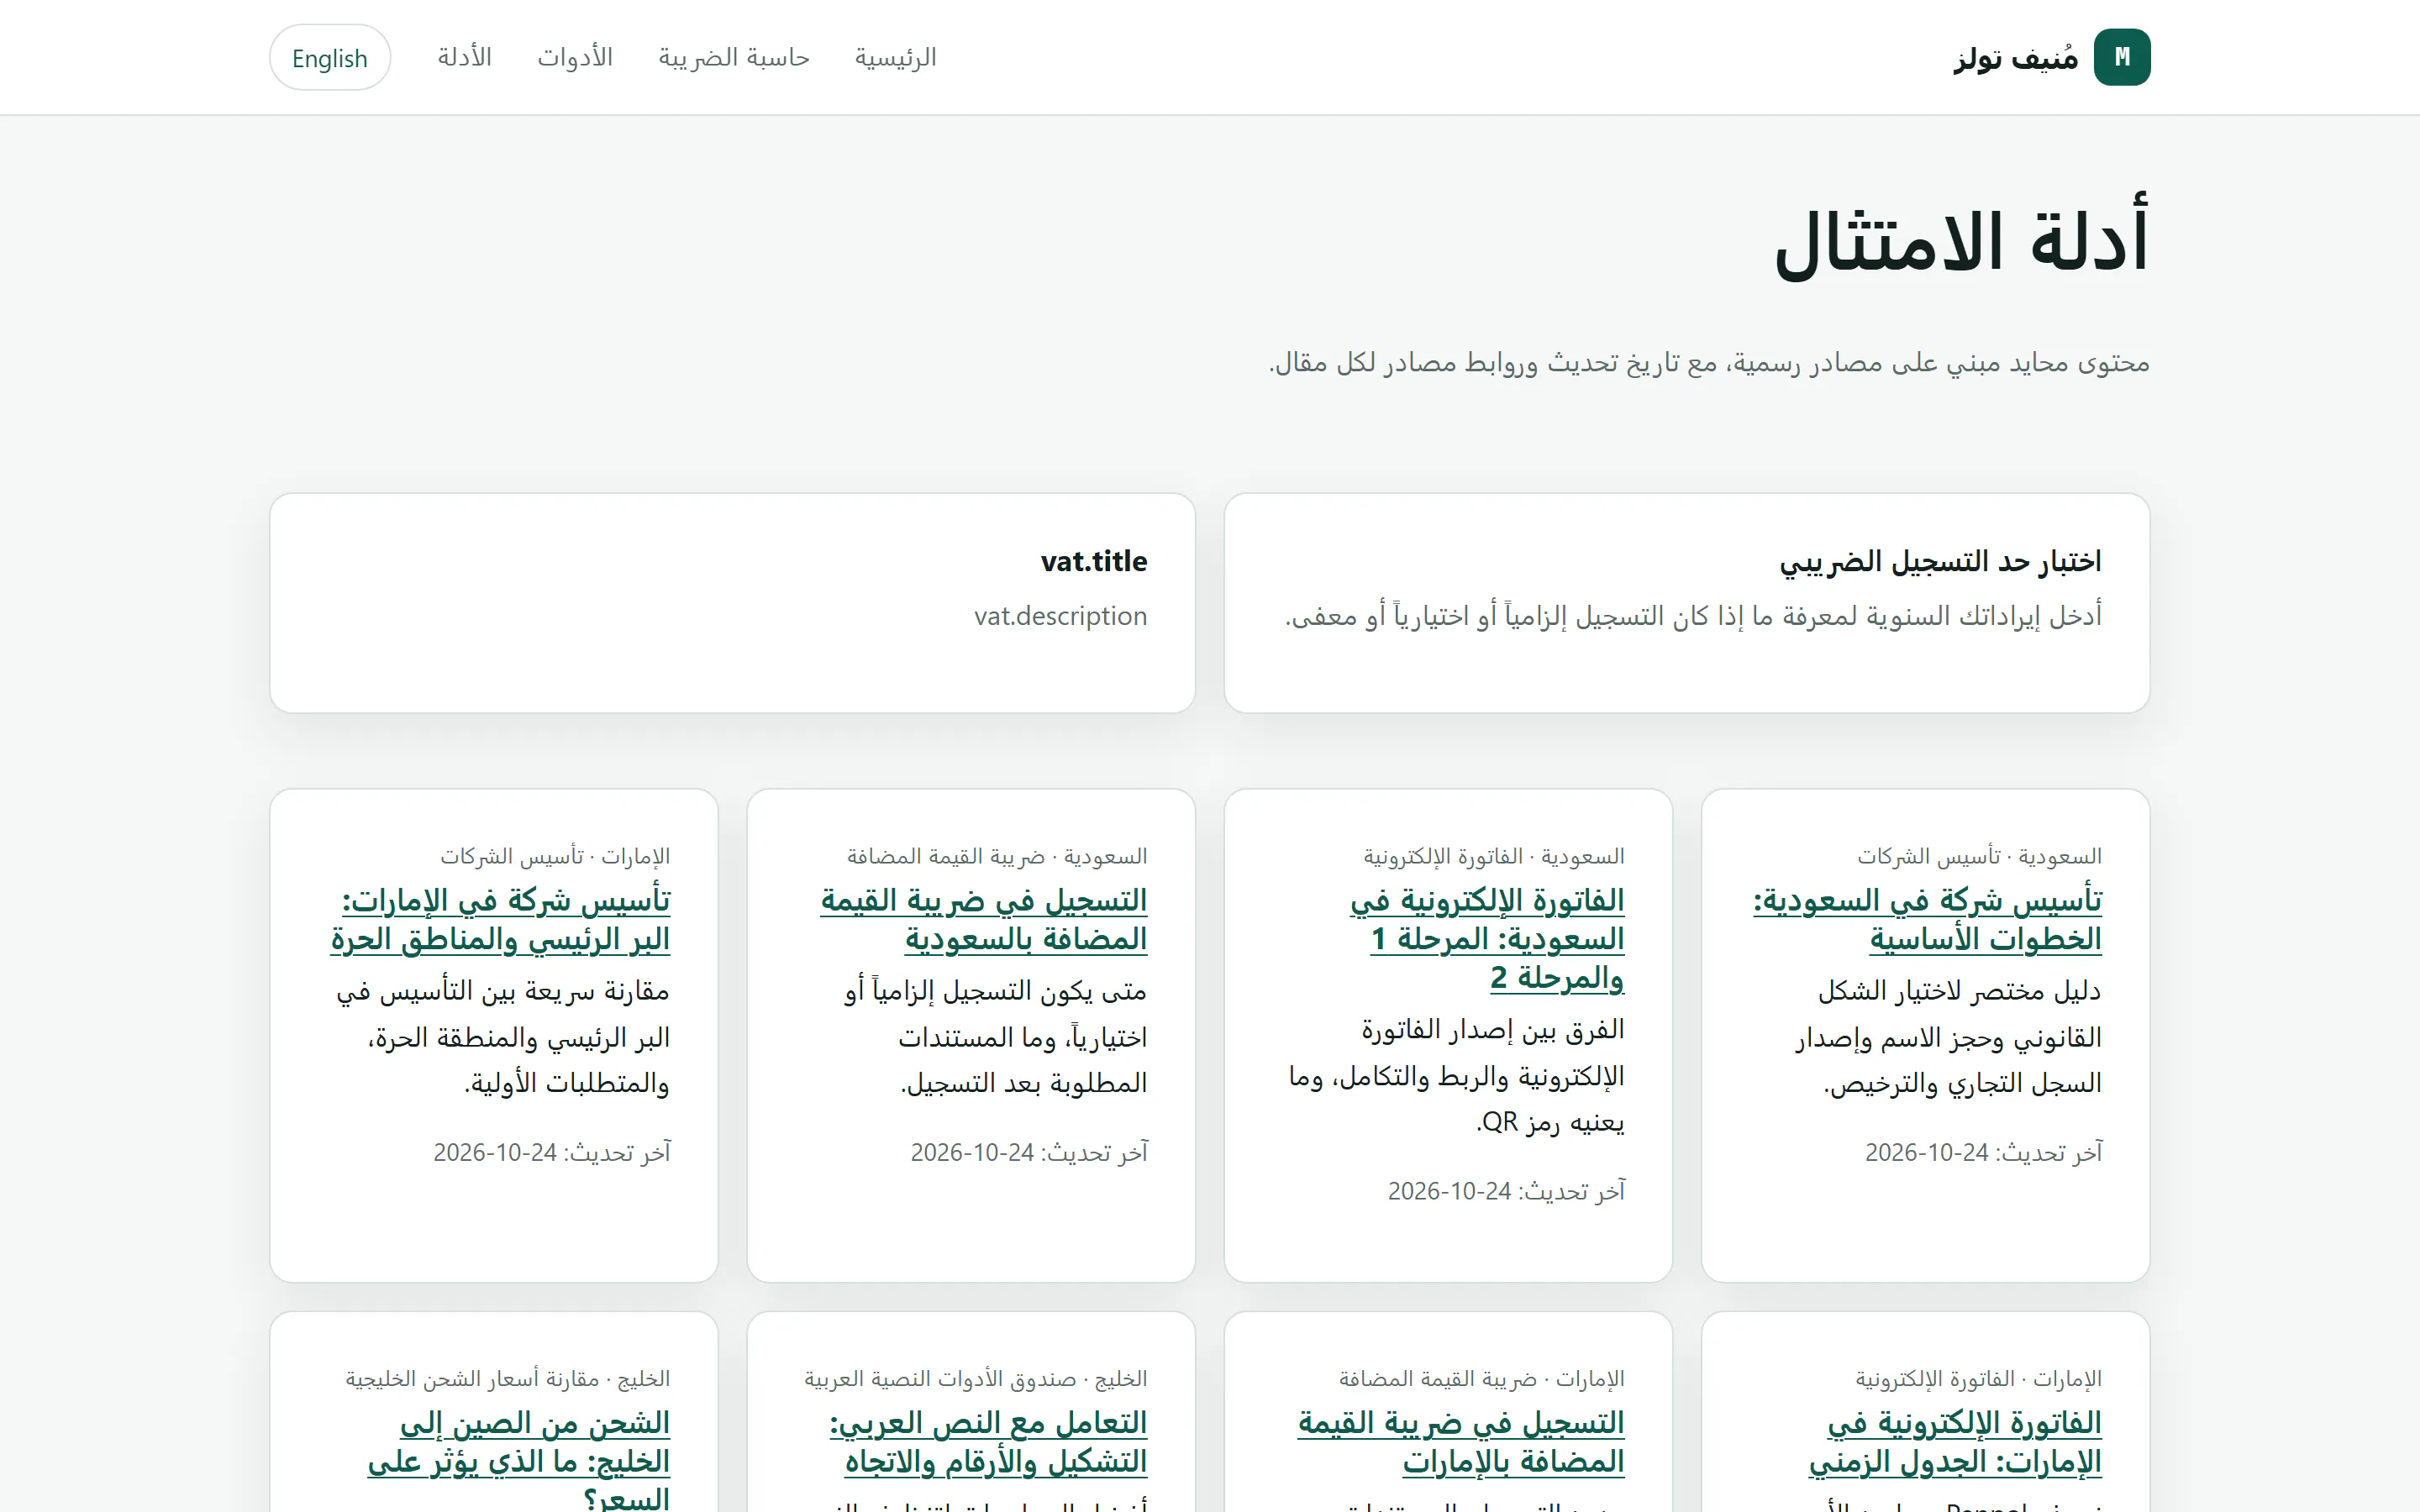Open guide تأسيس شركة في السعودية
This screenshot has width=2420, height=1512.
(x=1927, y=919)
